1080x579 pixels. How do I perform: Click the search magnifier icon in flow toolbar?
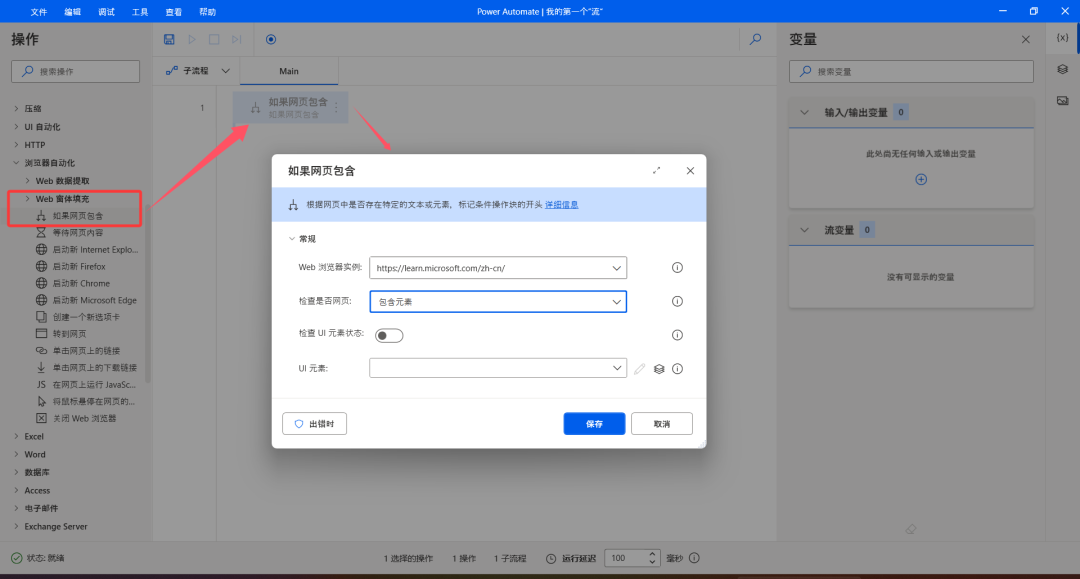pos(756,39)
